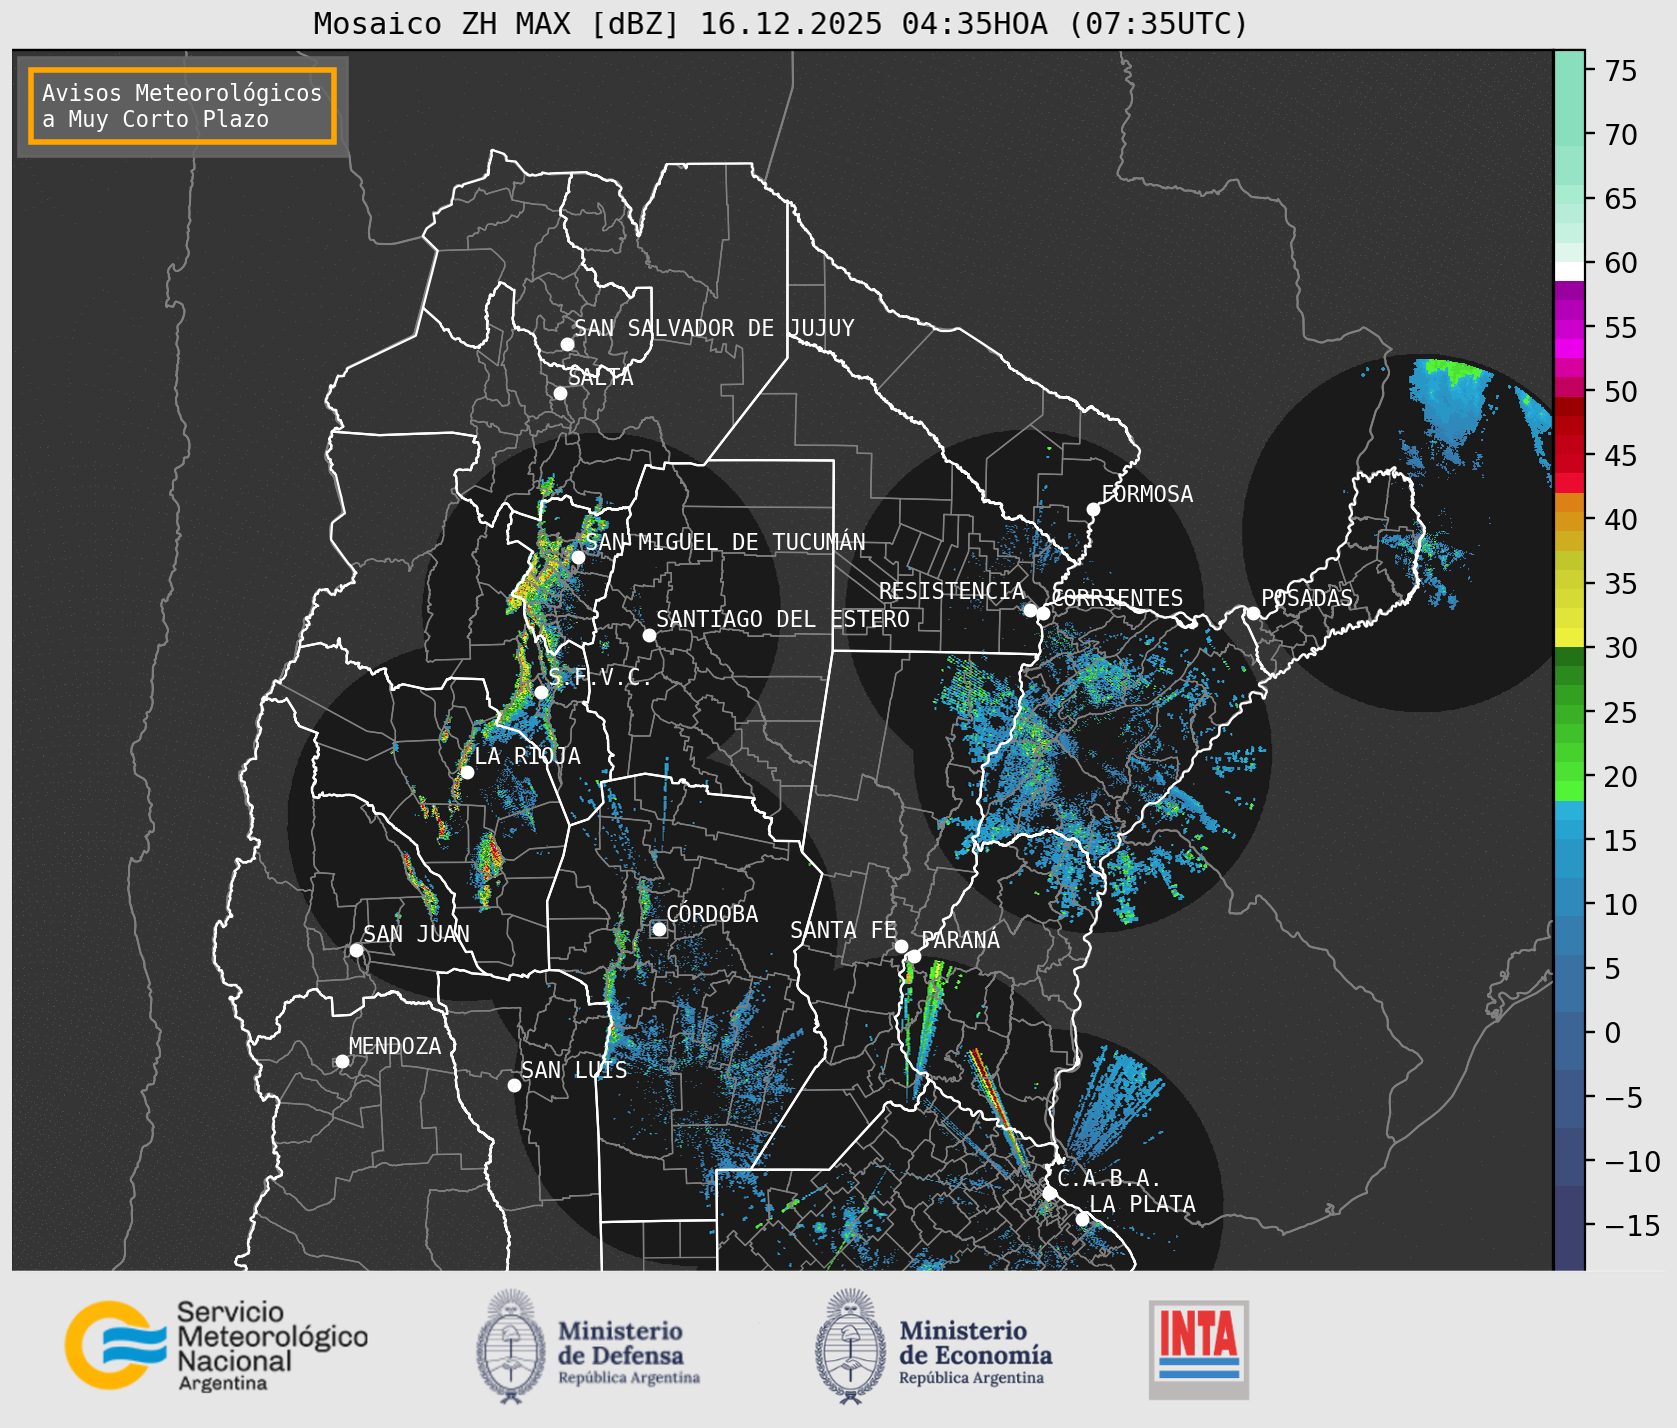1677x1428 pixels.
Task: Select the C.A.B.A. city marker
Action: pos(1049,1193)
